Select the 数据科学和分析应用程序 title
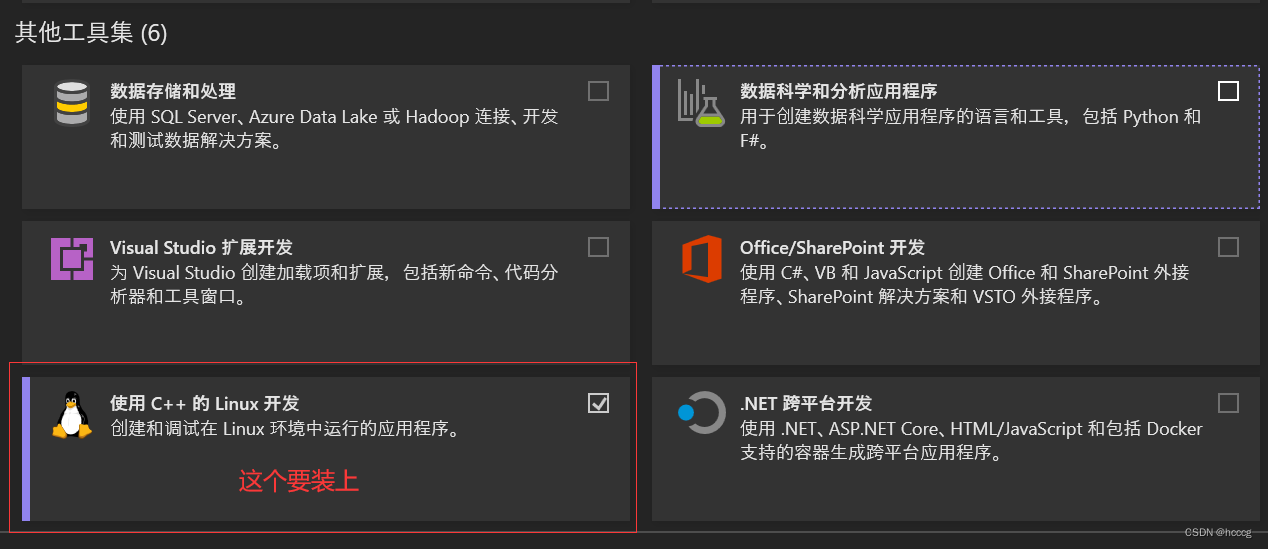 (838, 92)
